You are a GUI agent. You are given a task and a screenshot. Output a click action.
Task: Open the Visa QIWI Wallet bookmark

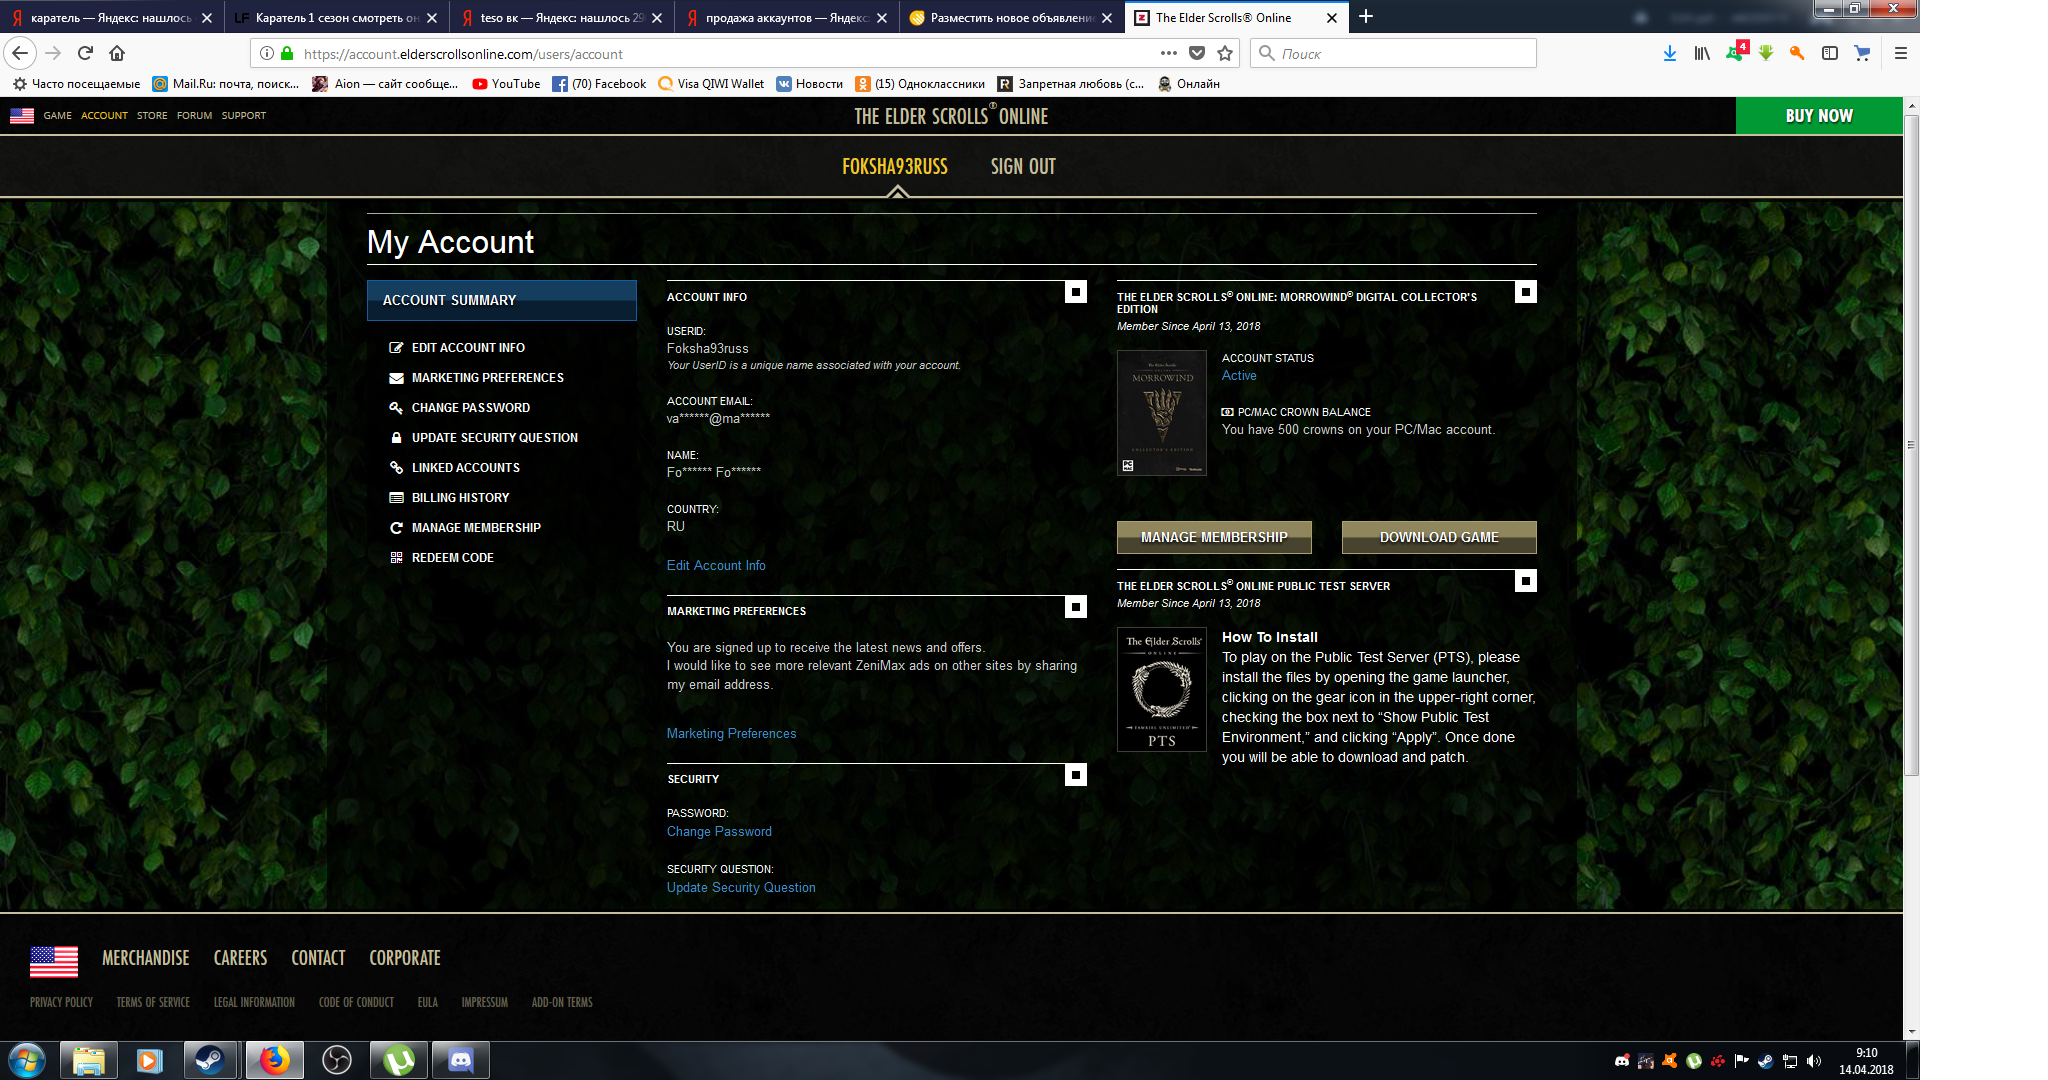pyautogui.click(x=711, y=84)
